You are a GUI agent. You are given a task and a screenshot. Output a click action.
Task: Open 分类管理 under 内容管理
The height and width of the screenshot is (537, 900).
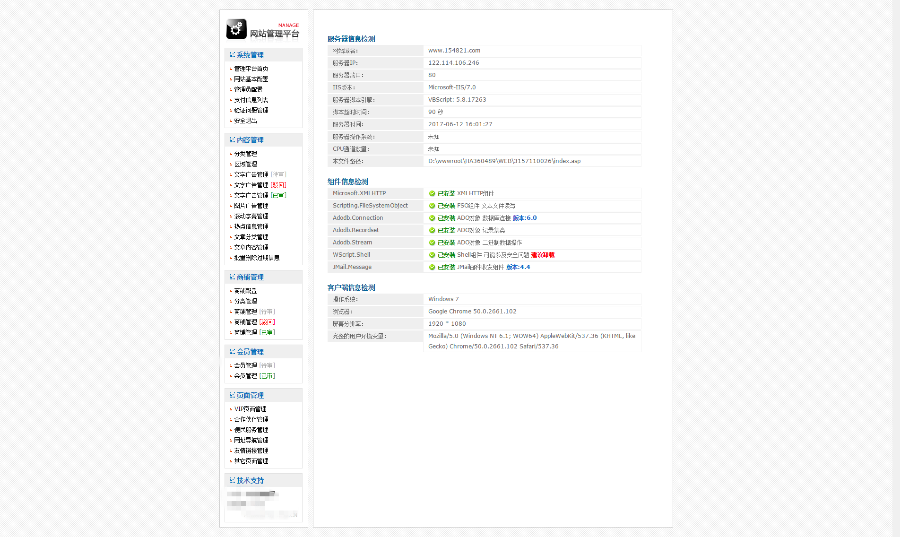coord(245,154)
